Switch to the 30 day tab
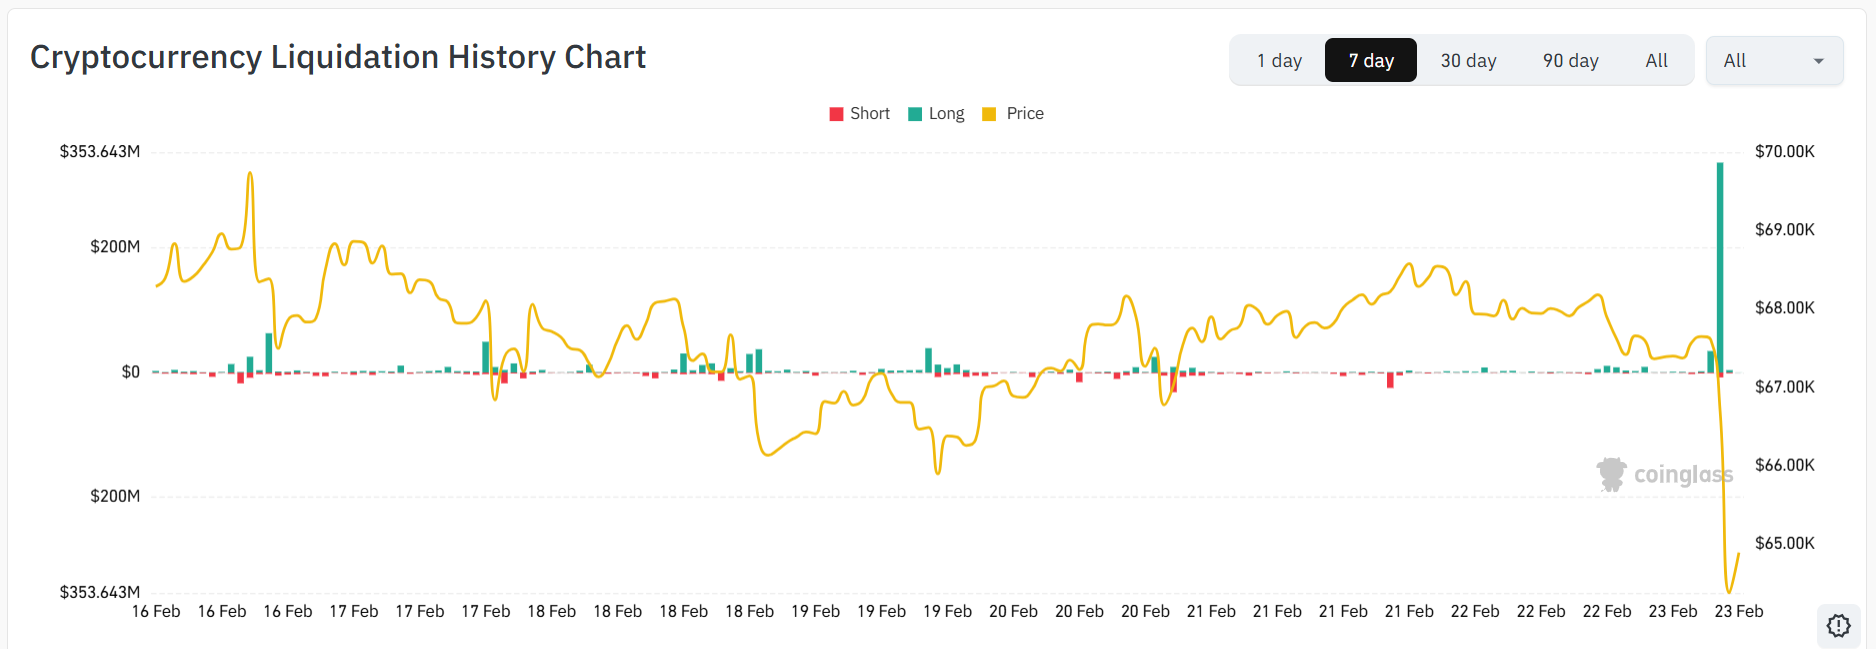1876x649 pixels. [x=1468, y=60]
